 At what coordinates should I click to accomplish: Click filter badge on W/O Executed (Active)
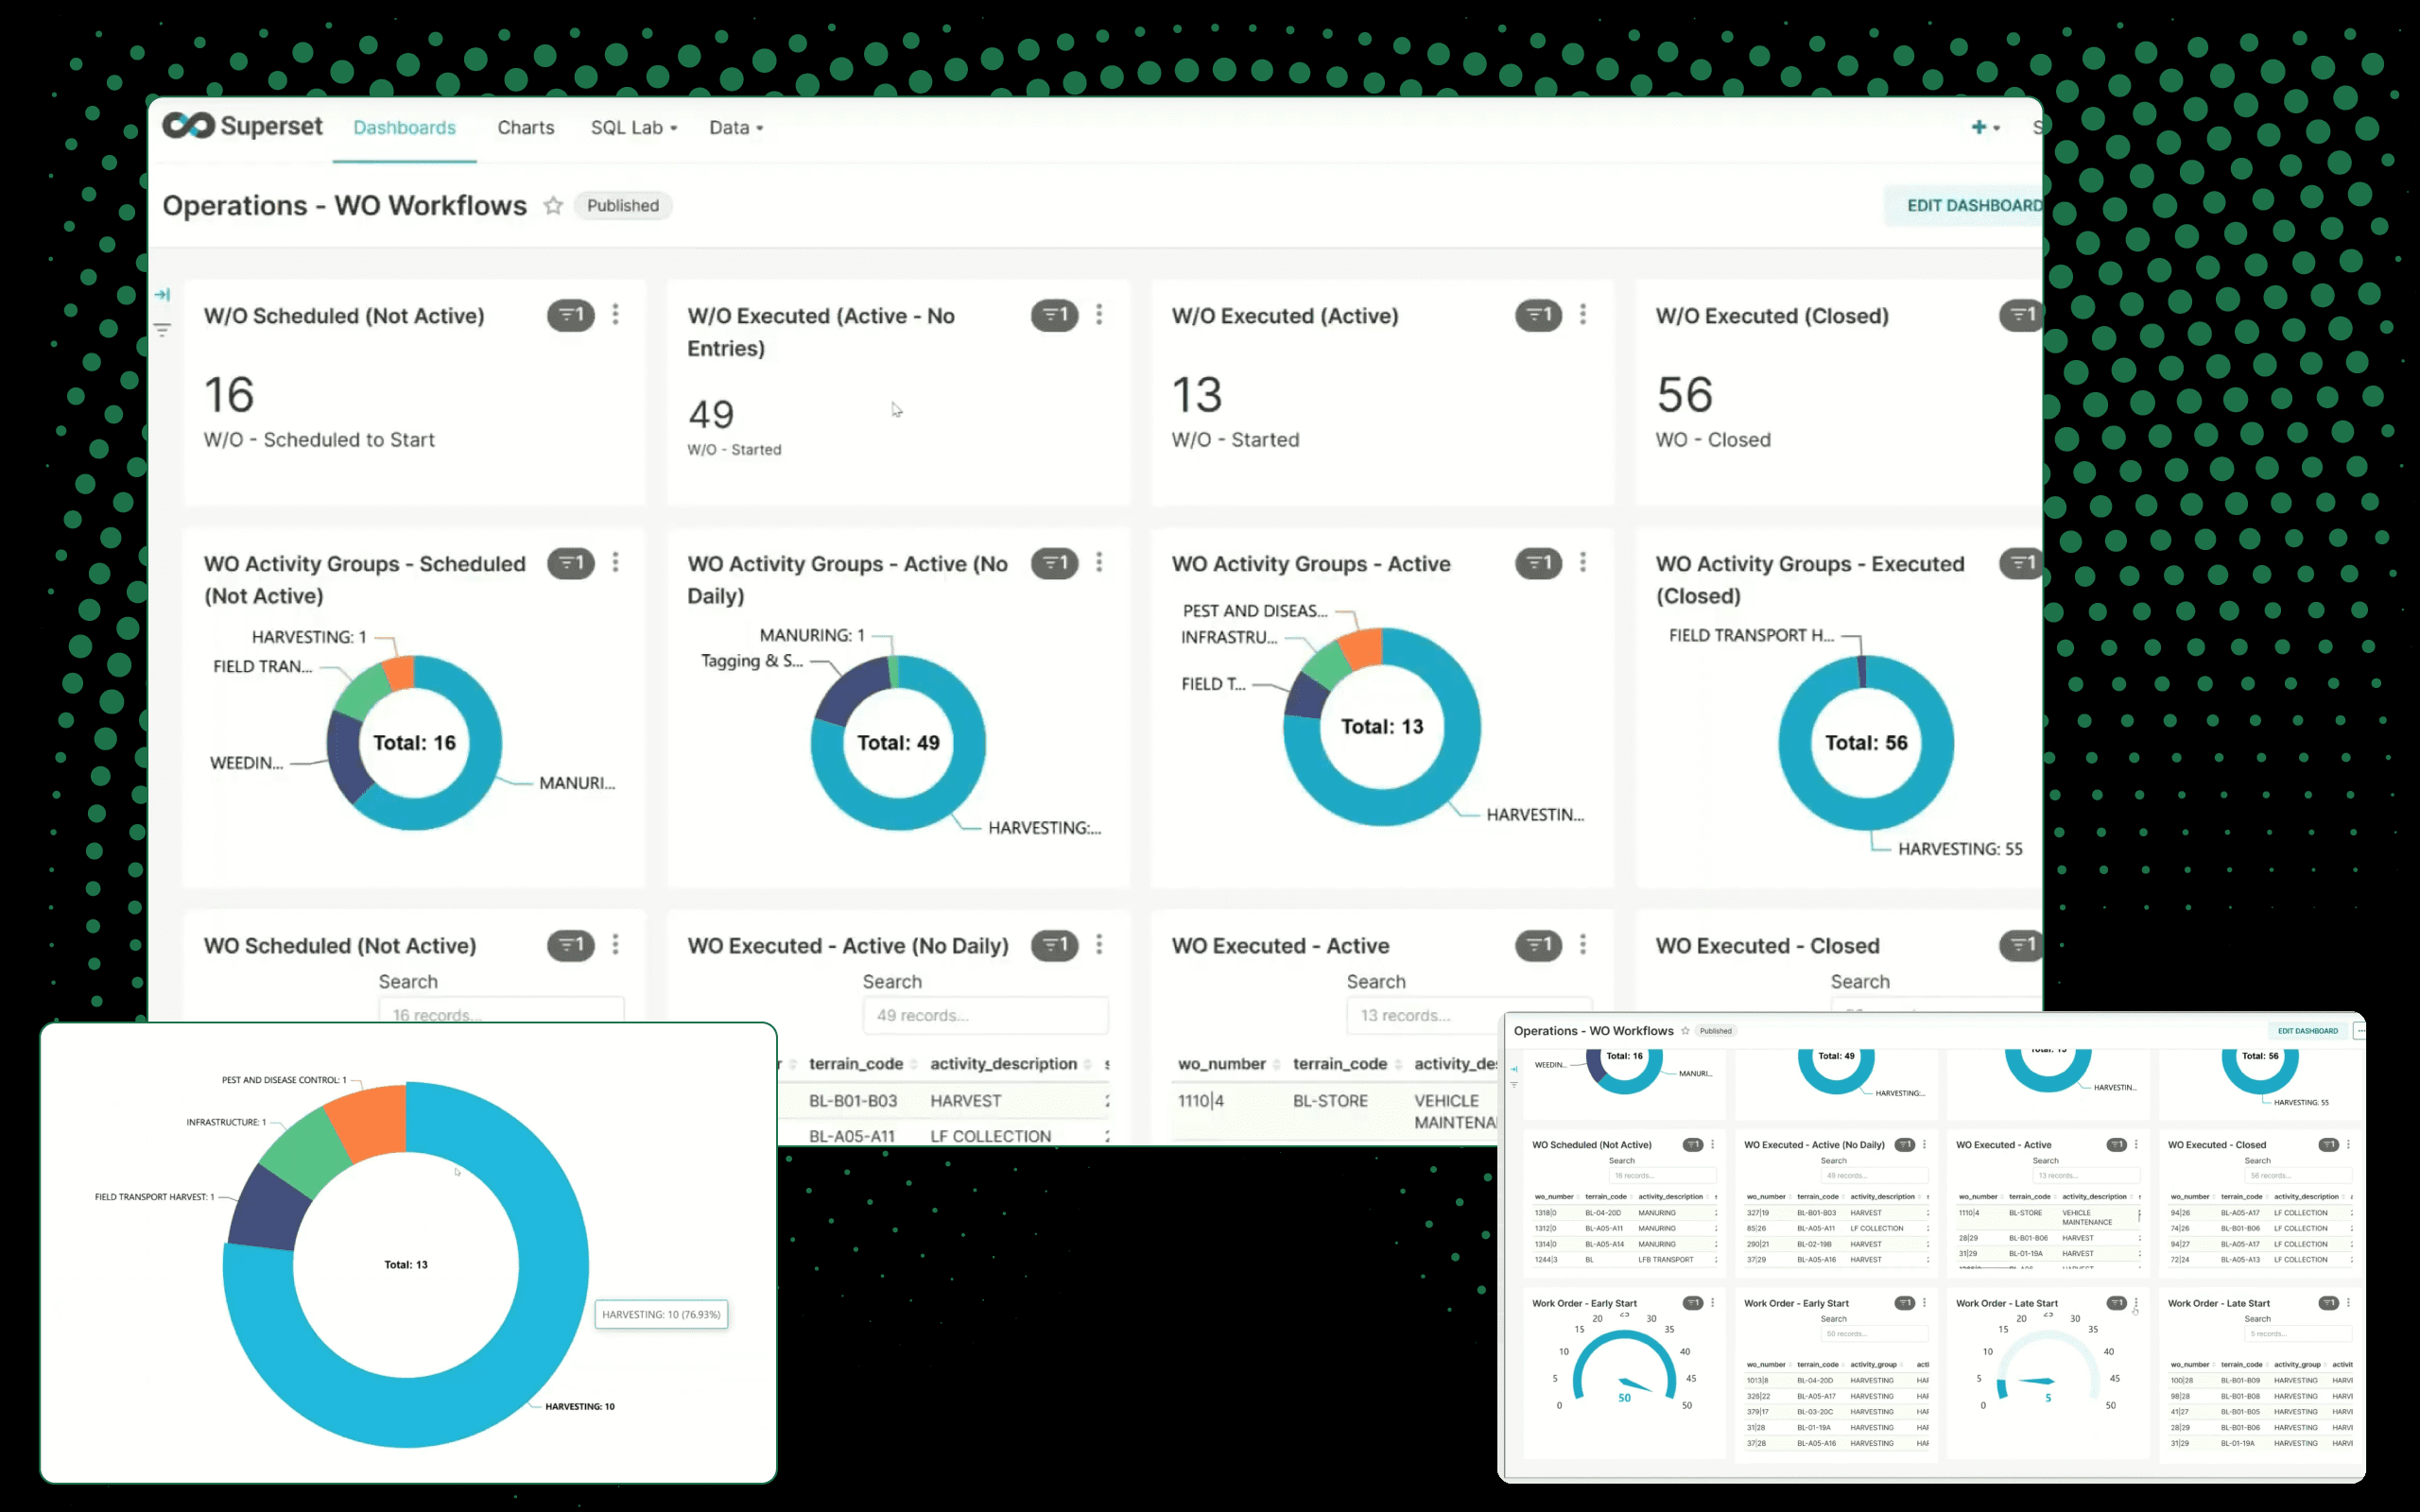(1537, 315)
